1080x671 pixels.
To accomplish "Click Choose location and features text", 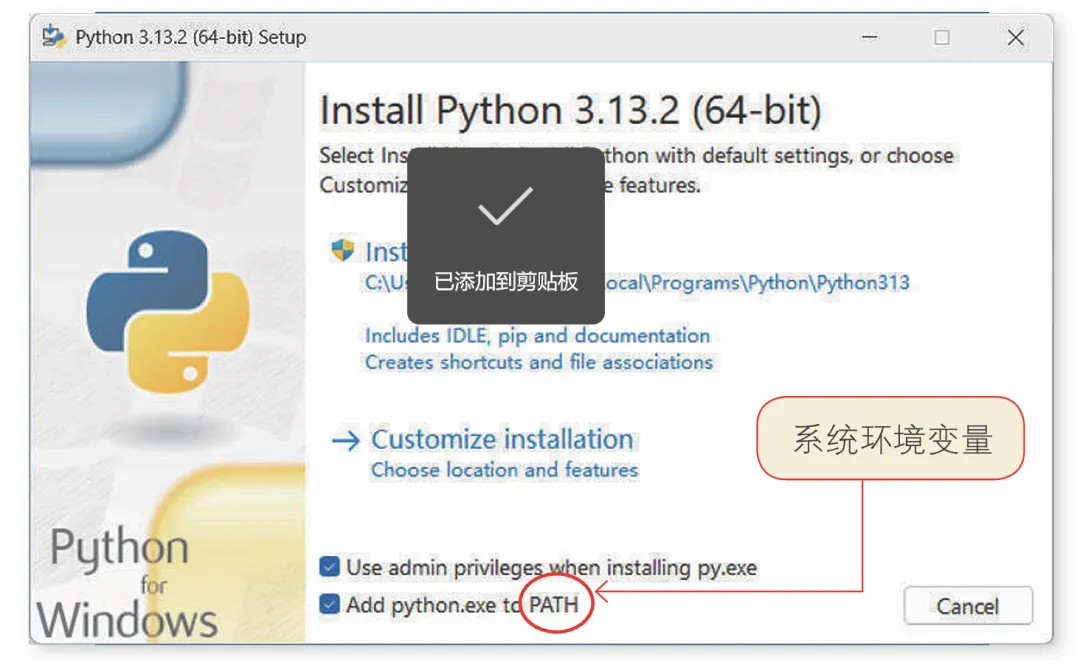I will 504,470.
